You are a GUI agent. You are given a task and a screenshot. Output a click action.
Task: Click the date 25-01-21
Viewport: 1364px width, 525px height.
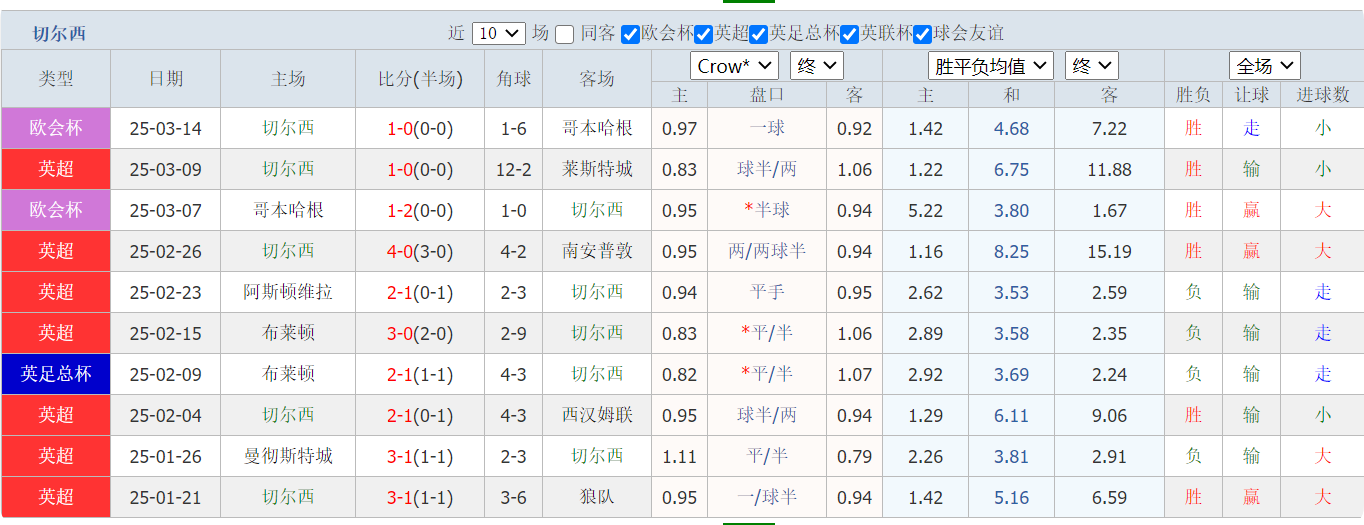click(166, 497)
